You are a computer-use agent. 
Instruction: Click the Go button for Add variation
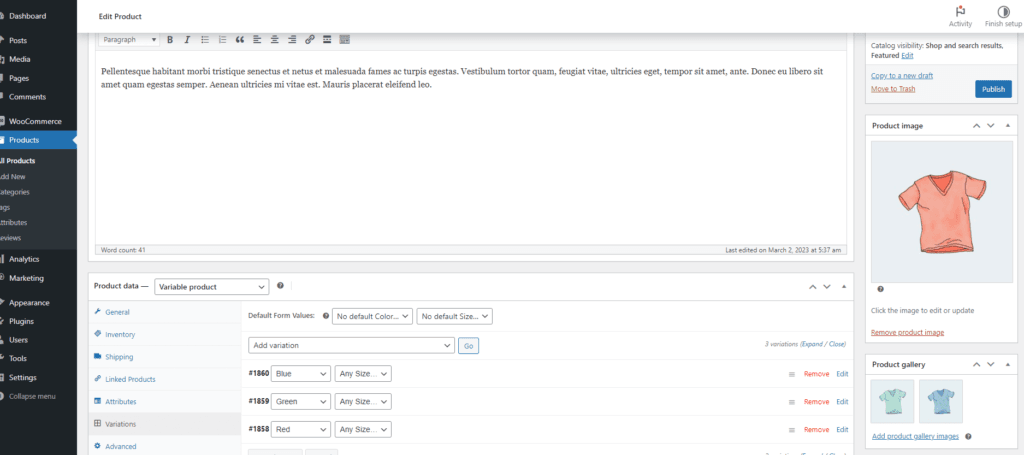[468, 345]
